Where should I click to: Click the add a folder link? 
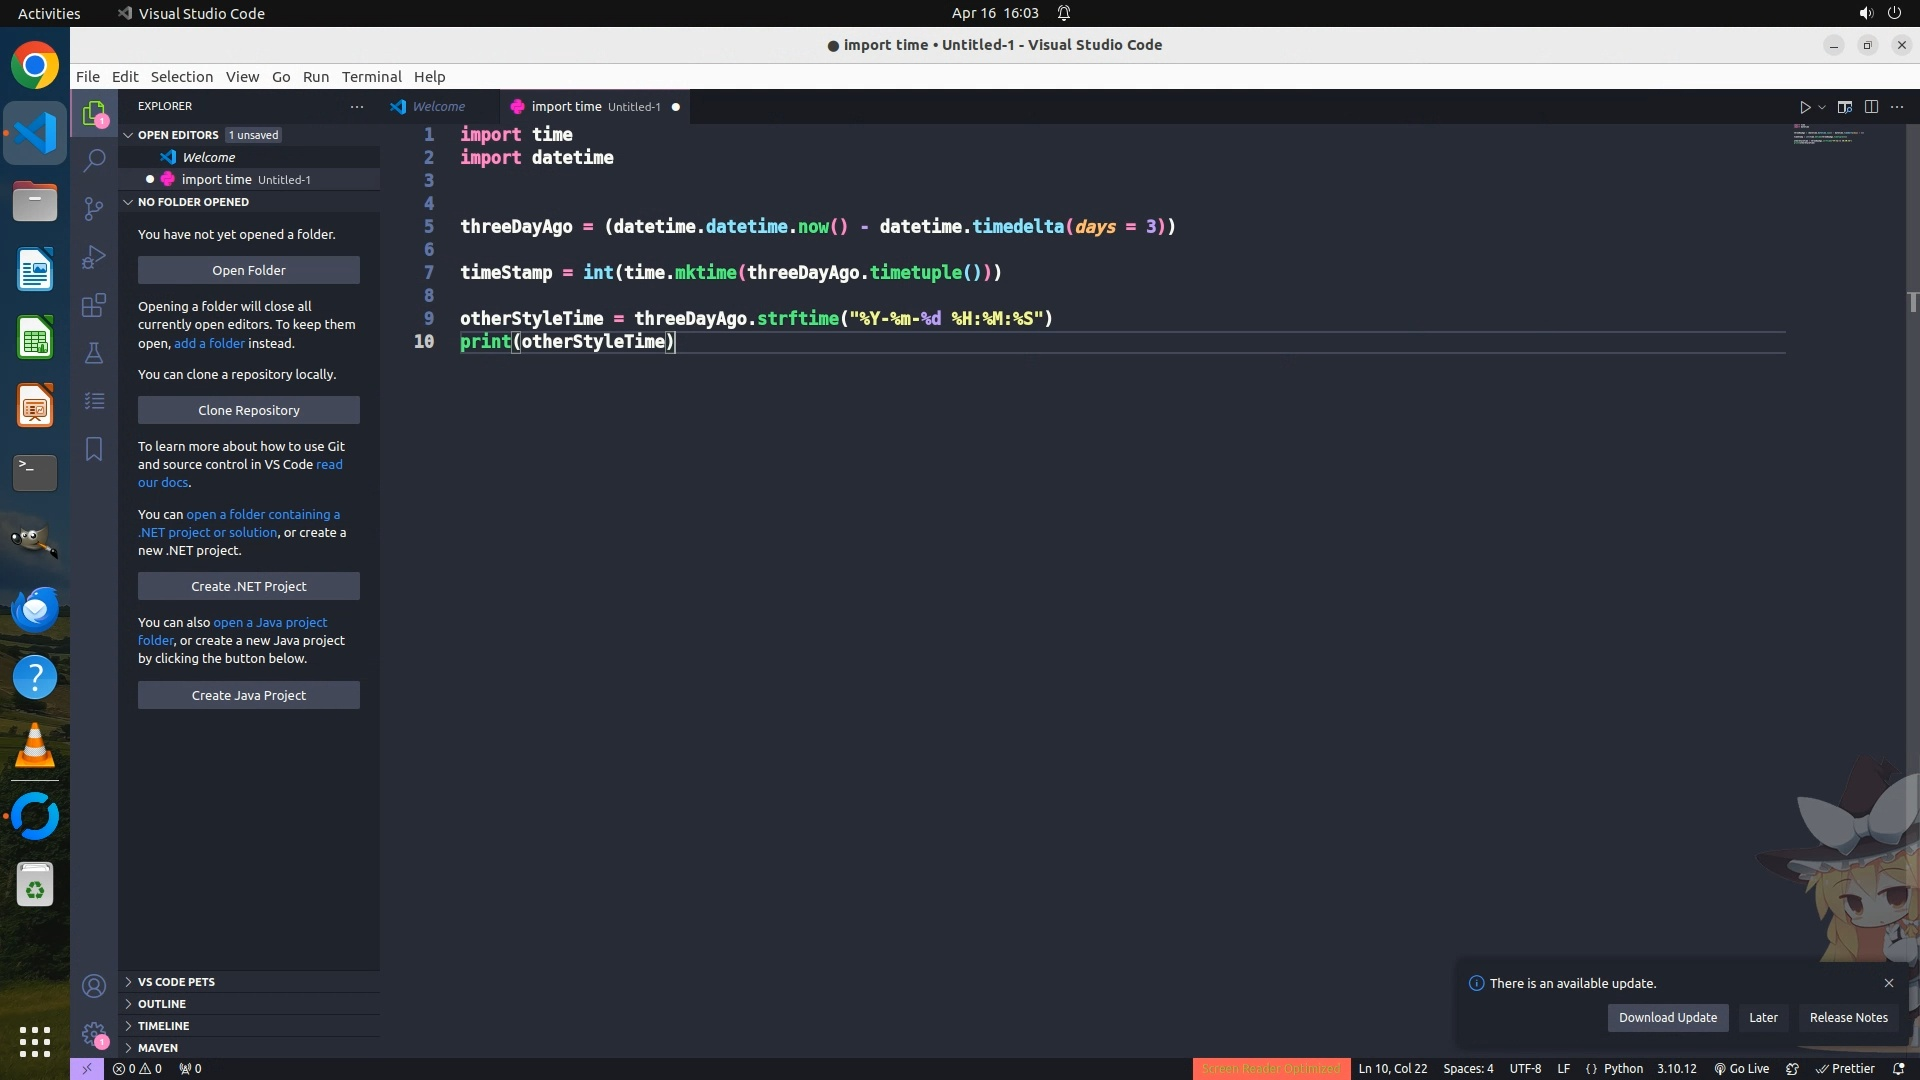pos(209,343)
